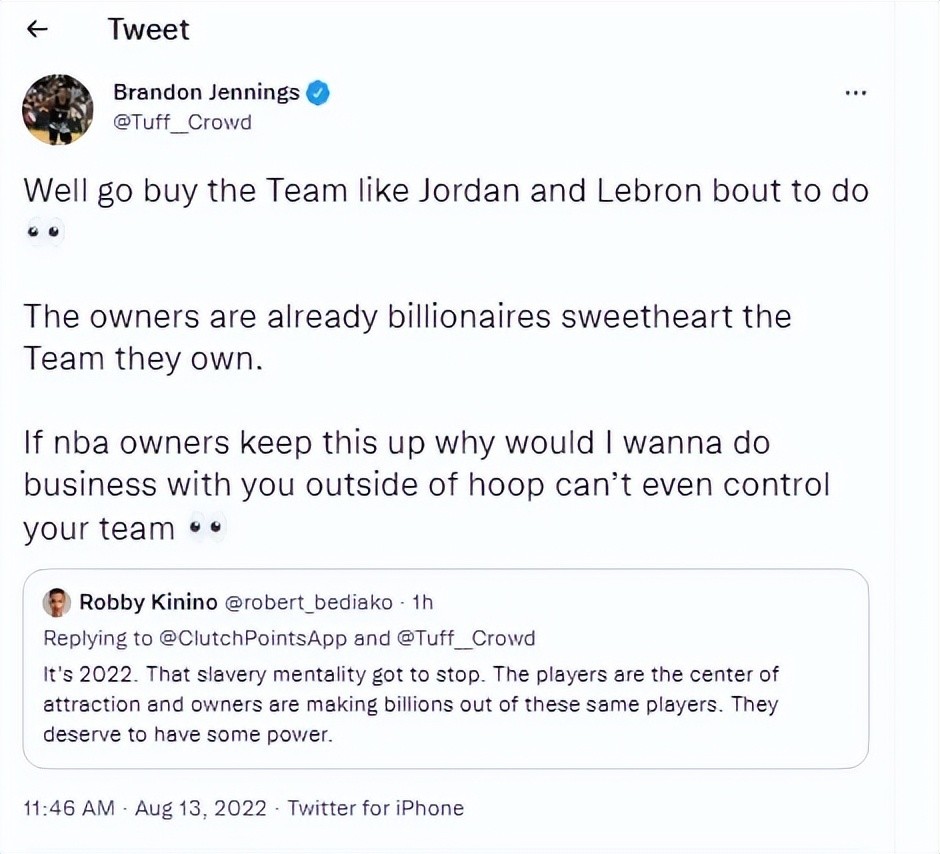The image size is (940, 854).
Task: Click the @ClutchPointsApp mention
Action: click(253, 639)
